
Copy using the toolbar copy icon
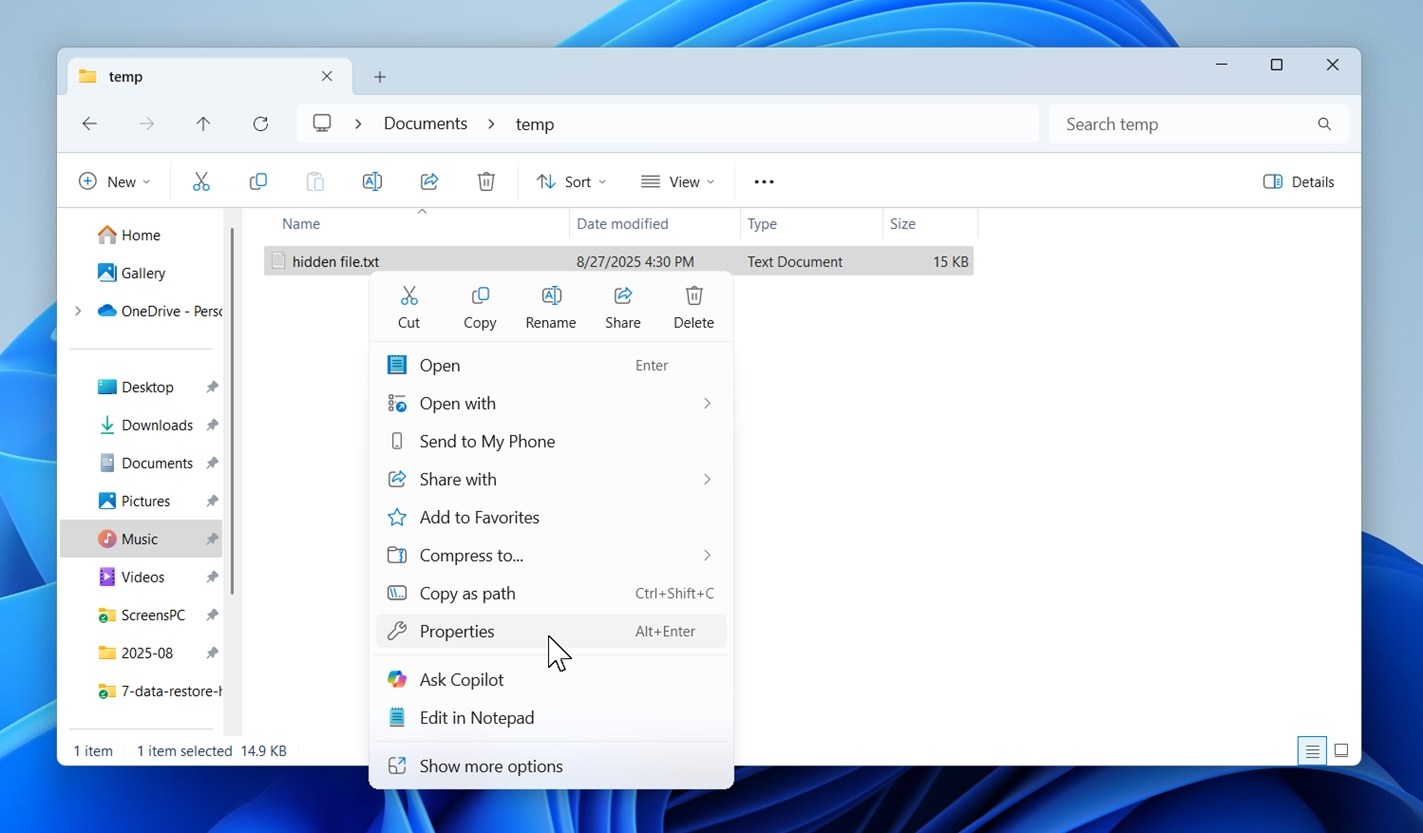coord(258,181)
